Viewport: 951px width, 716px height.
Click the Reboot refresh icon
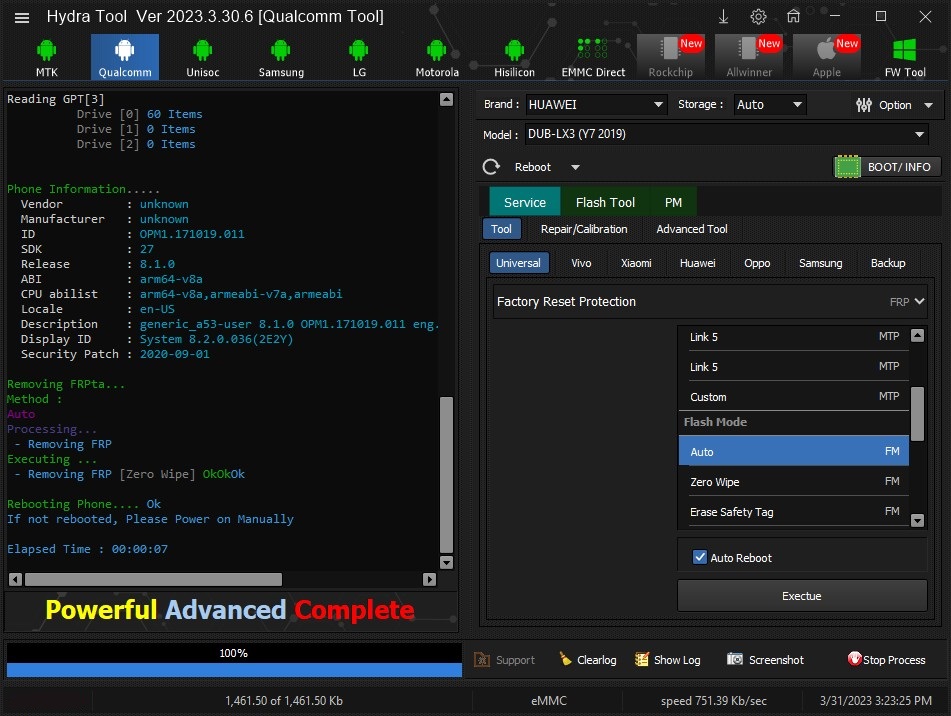(491, 167)
